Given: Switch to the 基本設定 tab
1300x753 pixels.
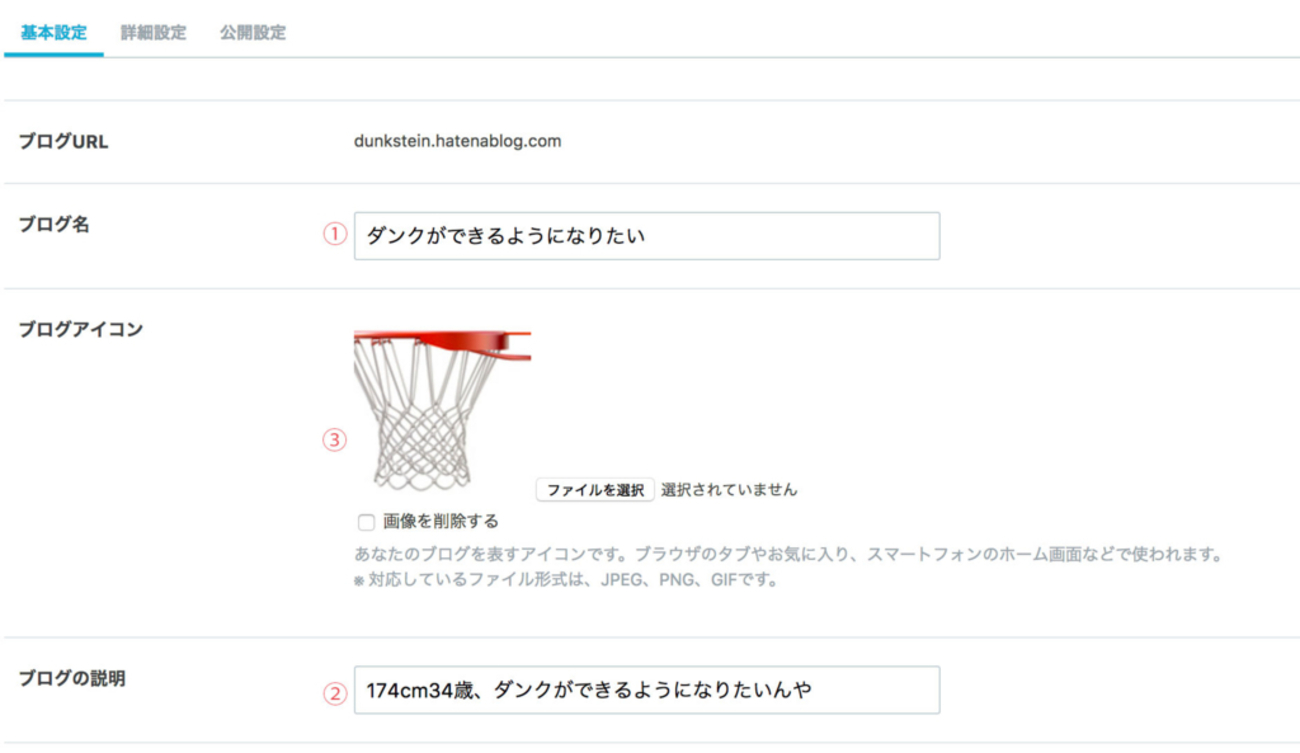Looking at the screenshot, I should coord(53,33).
